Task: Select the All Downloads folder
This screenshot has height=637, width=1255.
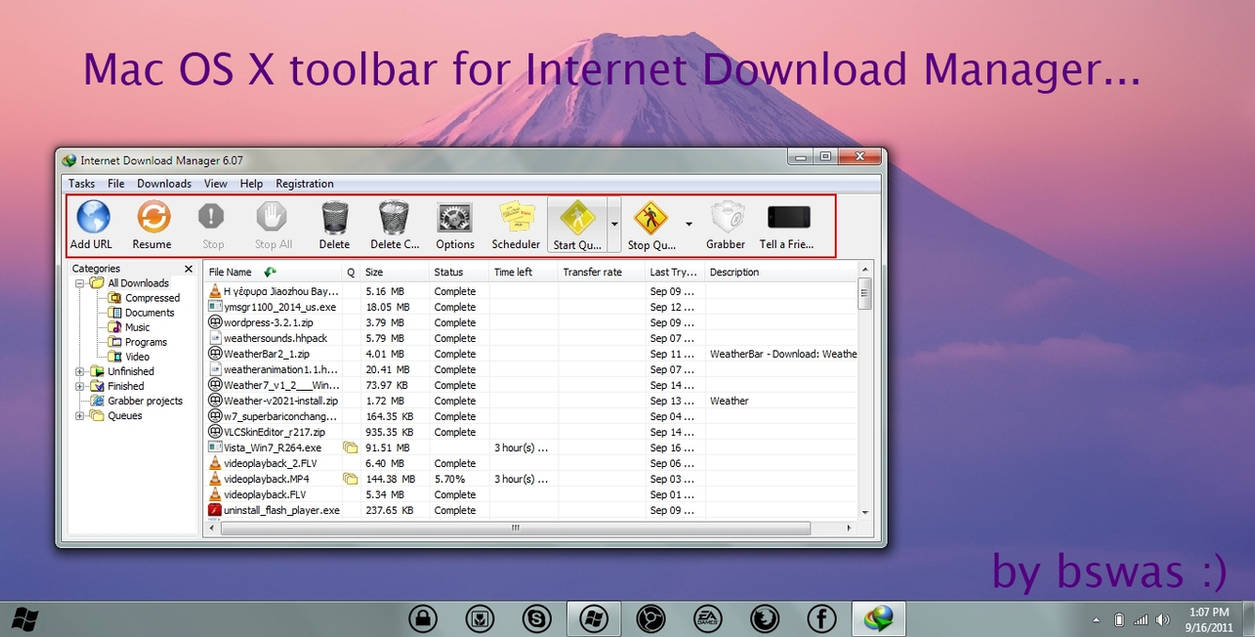Action: (138, 283)
